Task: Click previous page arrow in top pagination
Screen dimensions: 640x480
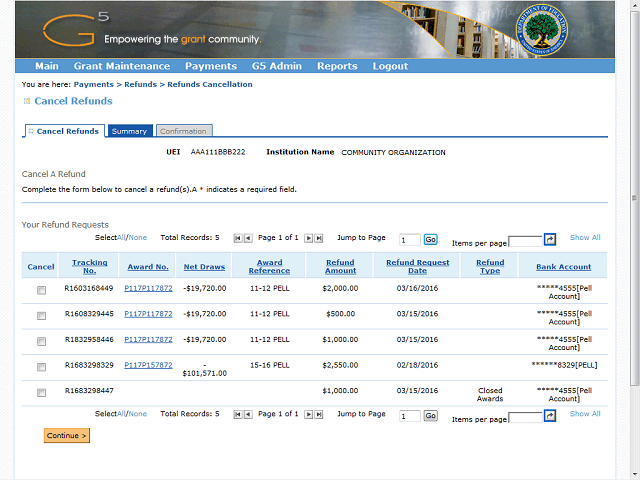Action: 248,238
